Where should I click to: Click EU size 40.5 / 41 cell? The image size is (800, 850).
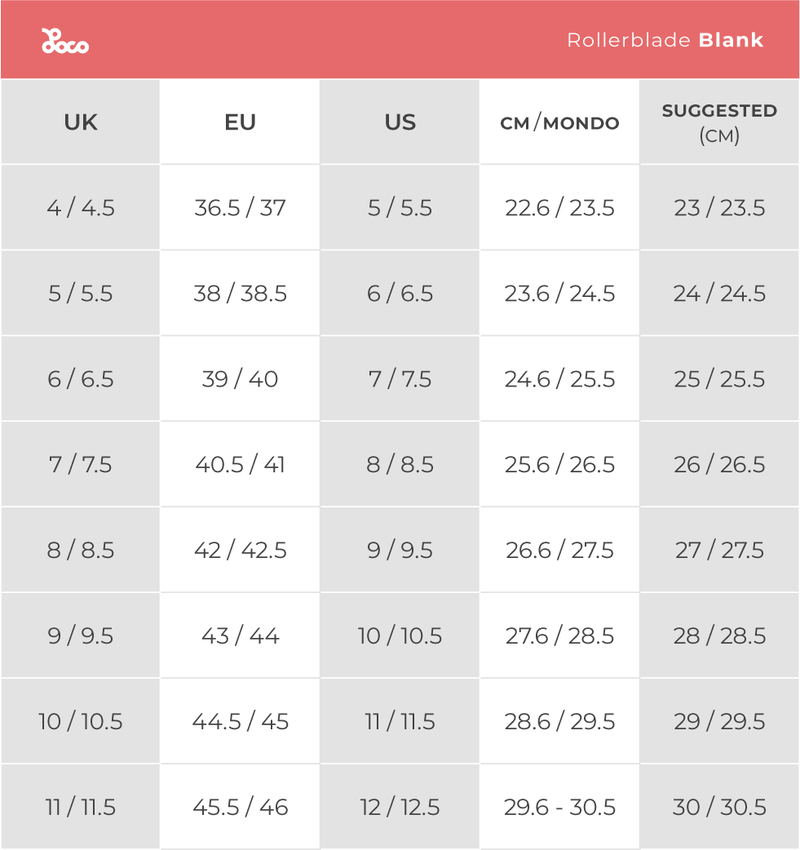point(240,465)
